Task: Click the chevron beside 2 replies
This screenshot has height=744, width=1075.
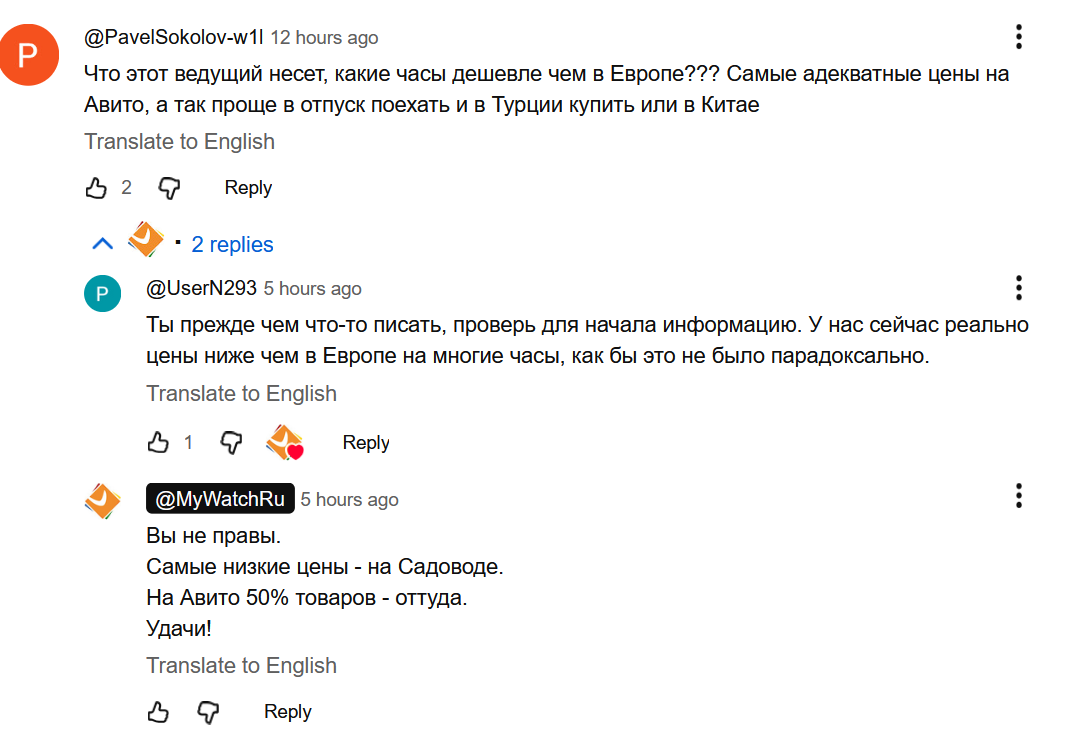Action: [x=102, y=244]
